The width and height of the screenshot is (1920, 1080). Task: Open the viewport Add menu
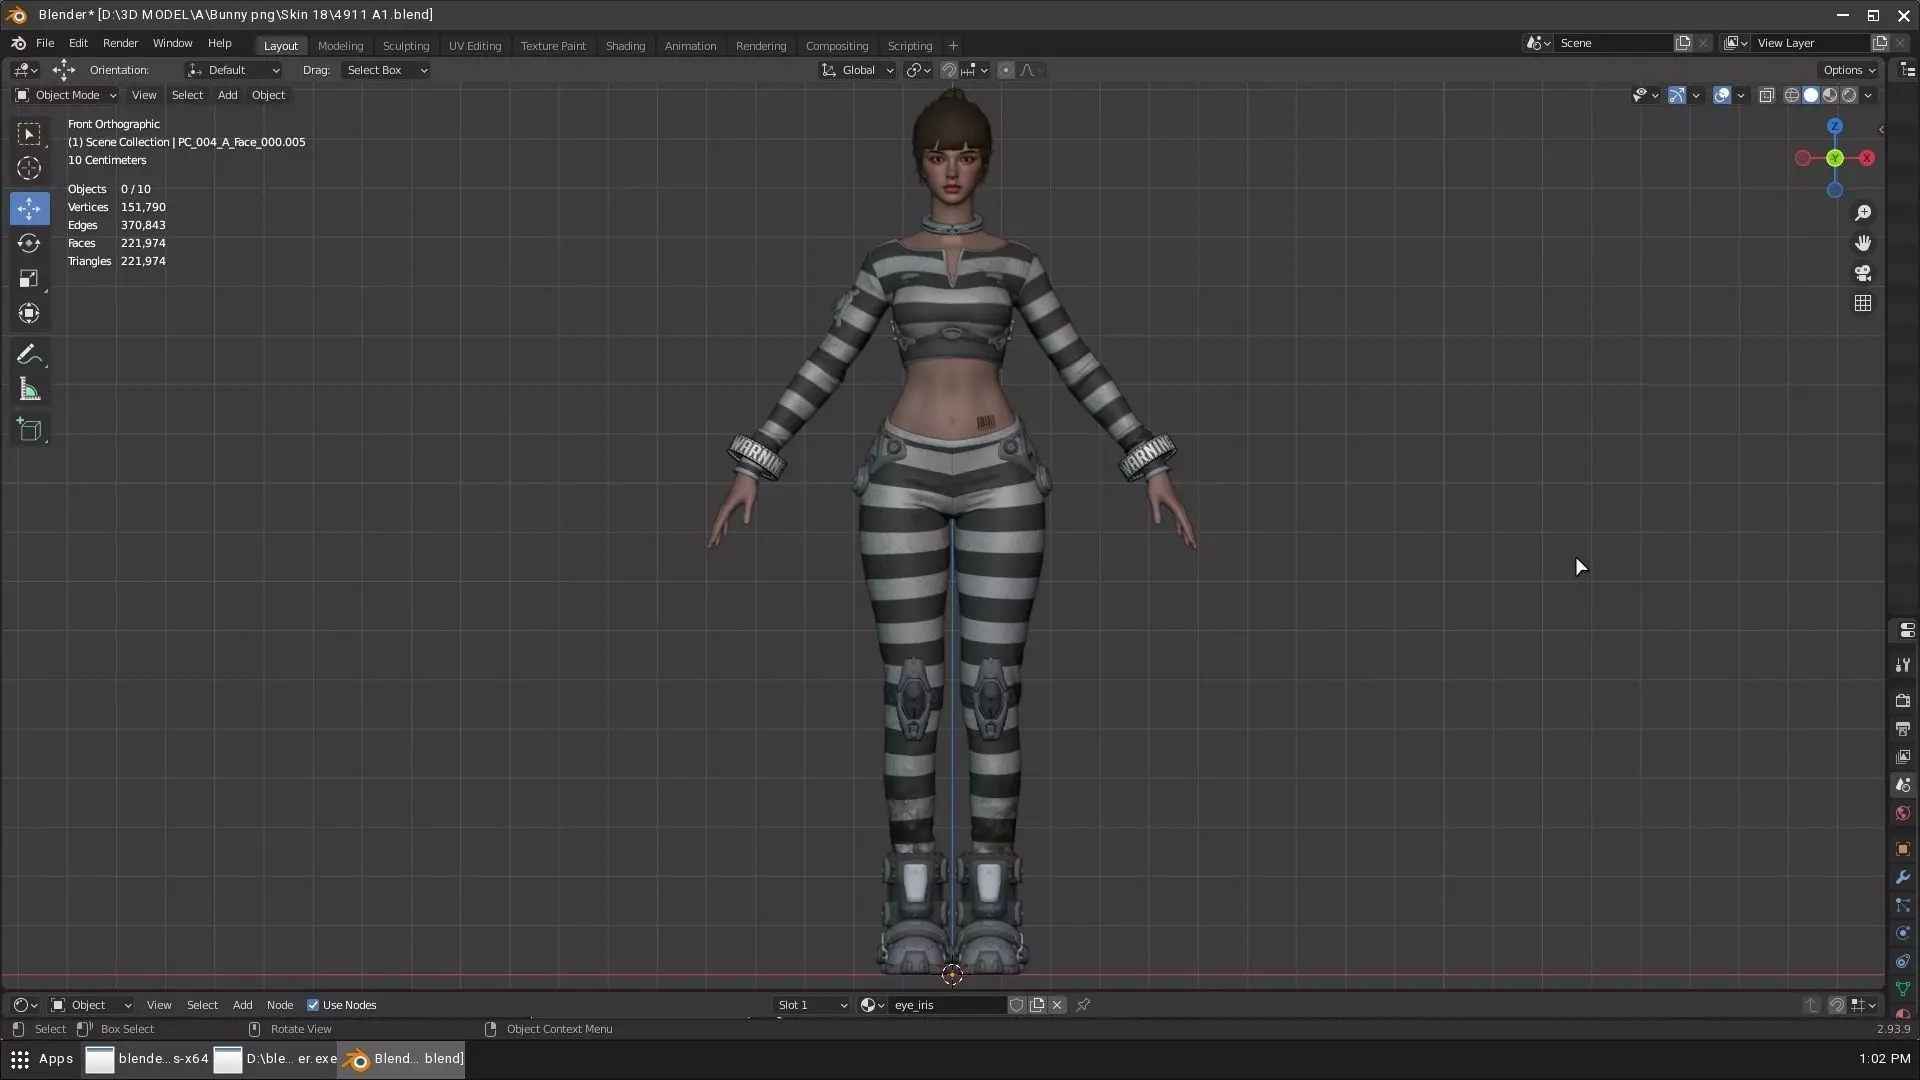coord(227,95)
